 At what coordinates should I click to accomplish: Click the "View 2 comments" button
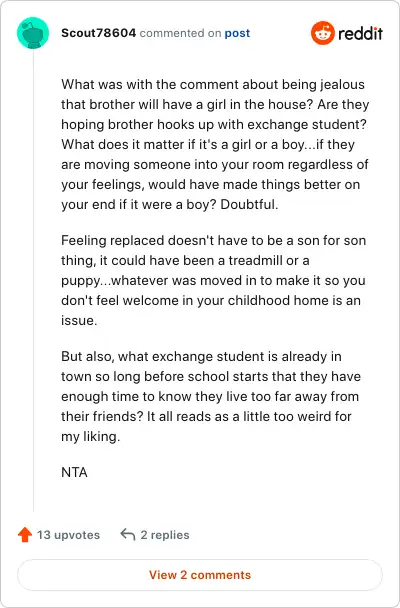tap(200, 575)
